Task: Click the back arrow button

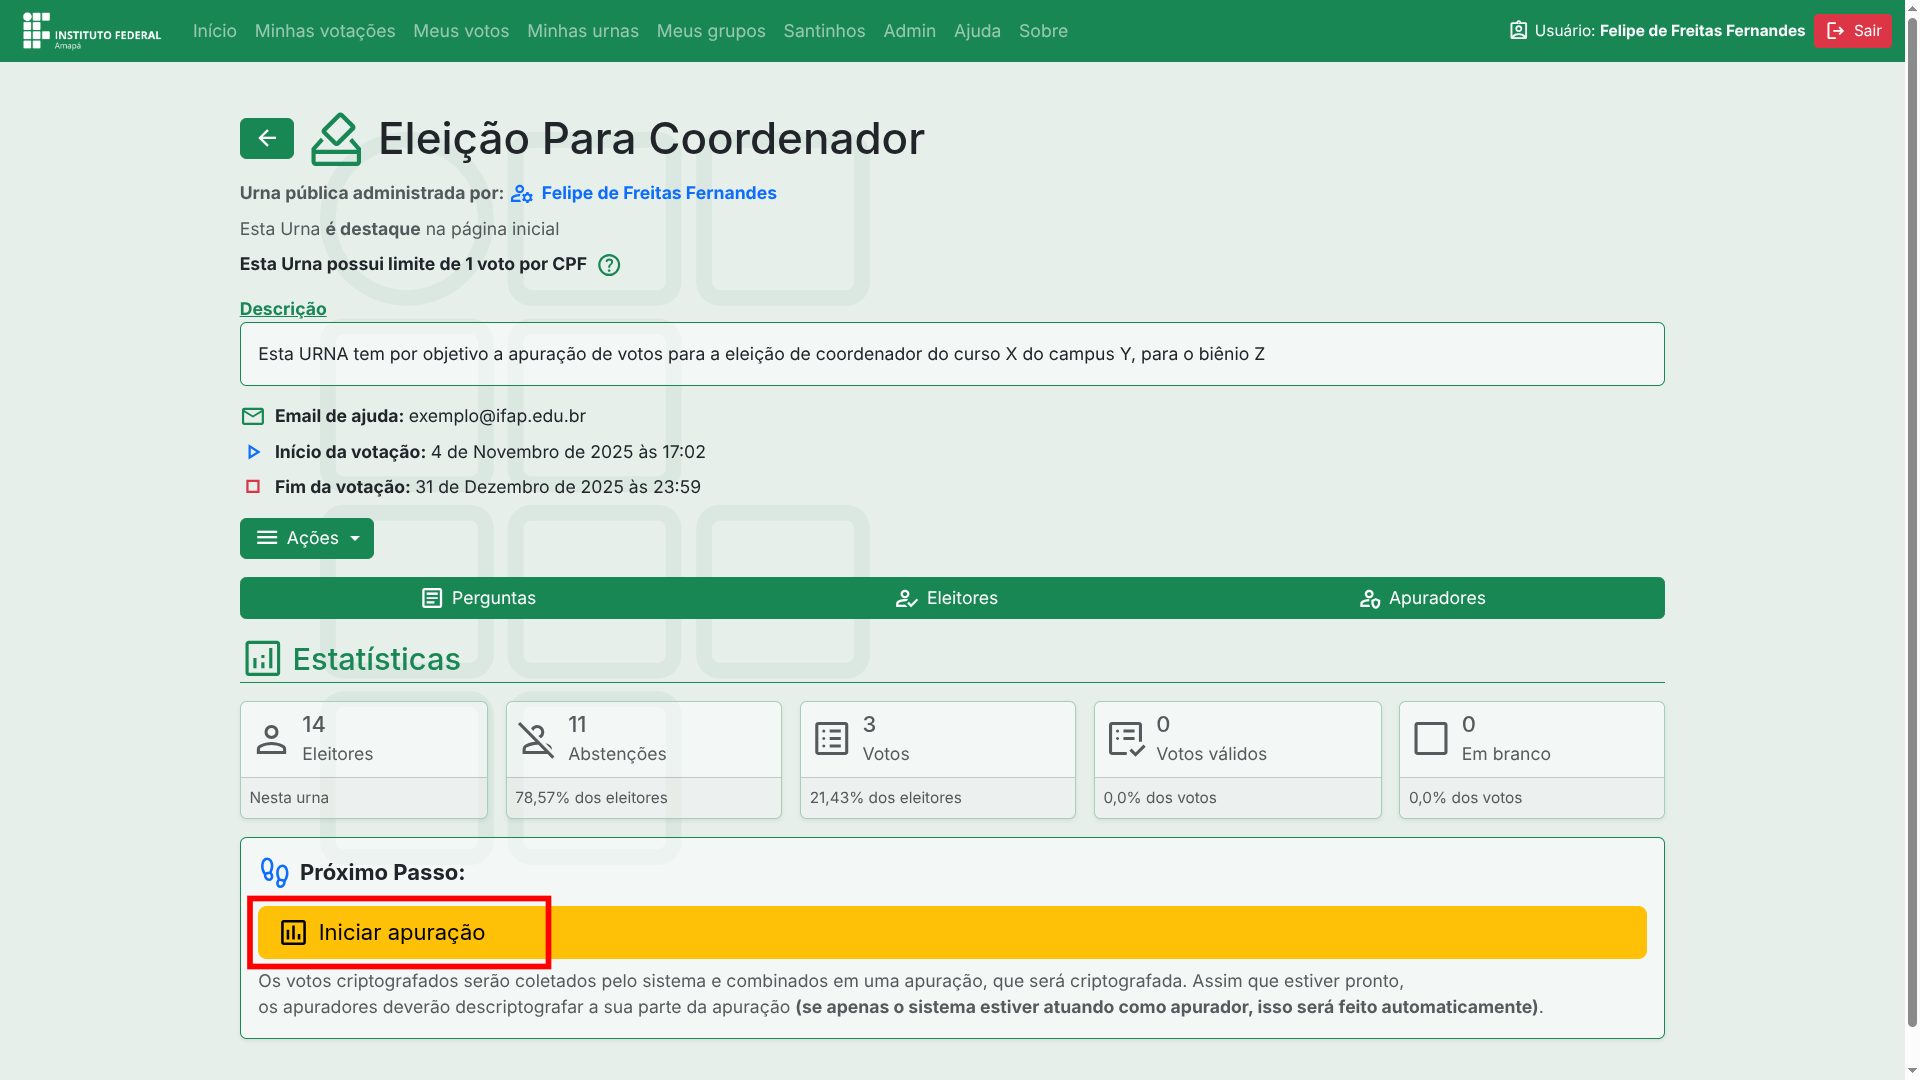Action: [x=266, y=139]
